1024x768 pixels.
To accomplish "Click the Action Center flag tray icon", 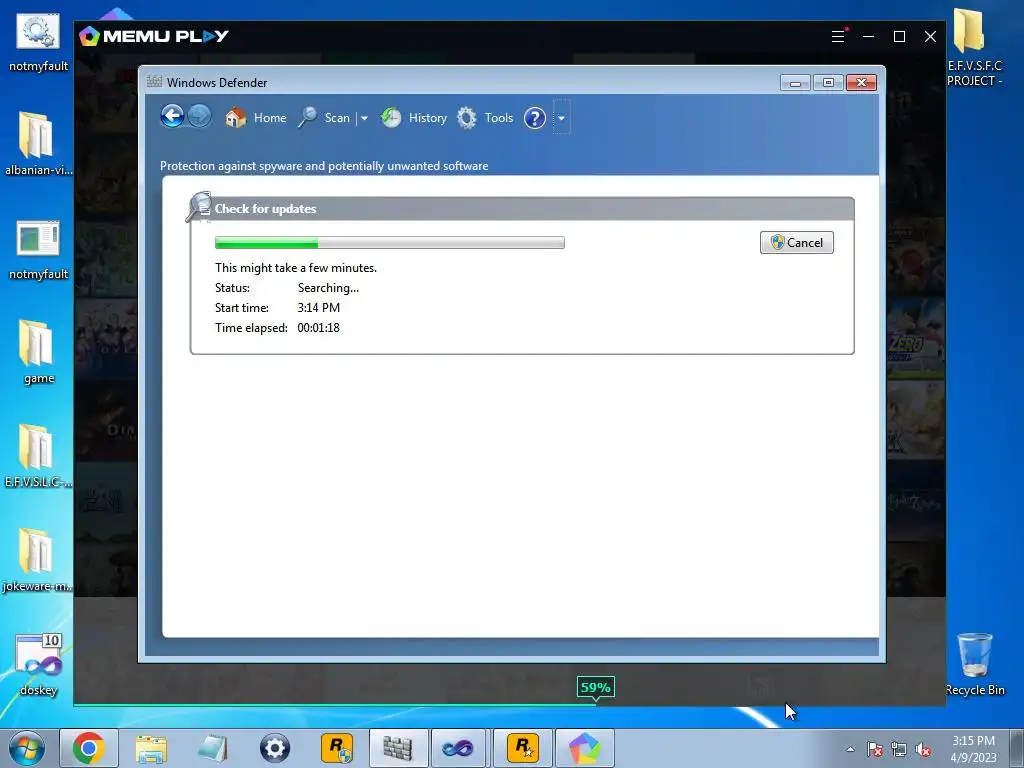I will 874,749.
